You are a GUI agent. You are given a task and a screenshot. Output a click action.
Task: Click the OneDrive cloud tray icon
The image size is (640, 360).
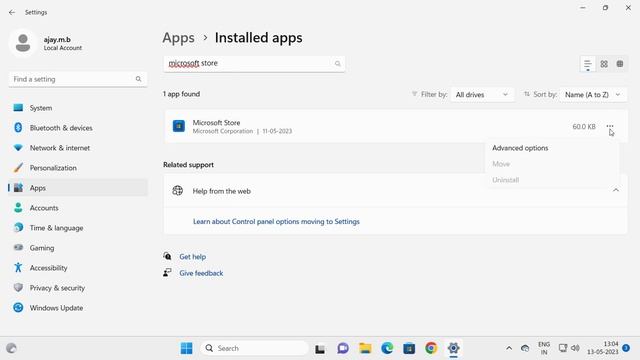point(525,348)
